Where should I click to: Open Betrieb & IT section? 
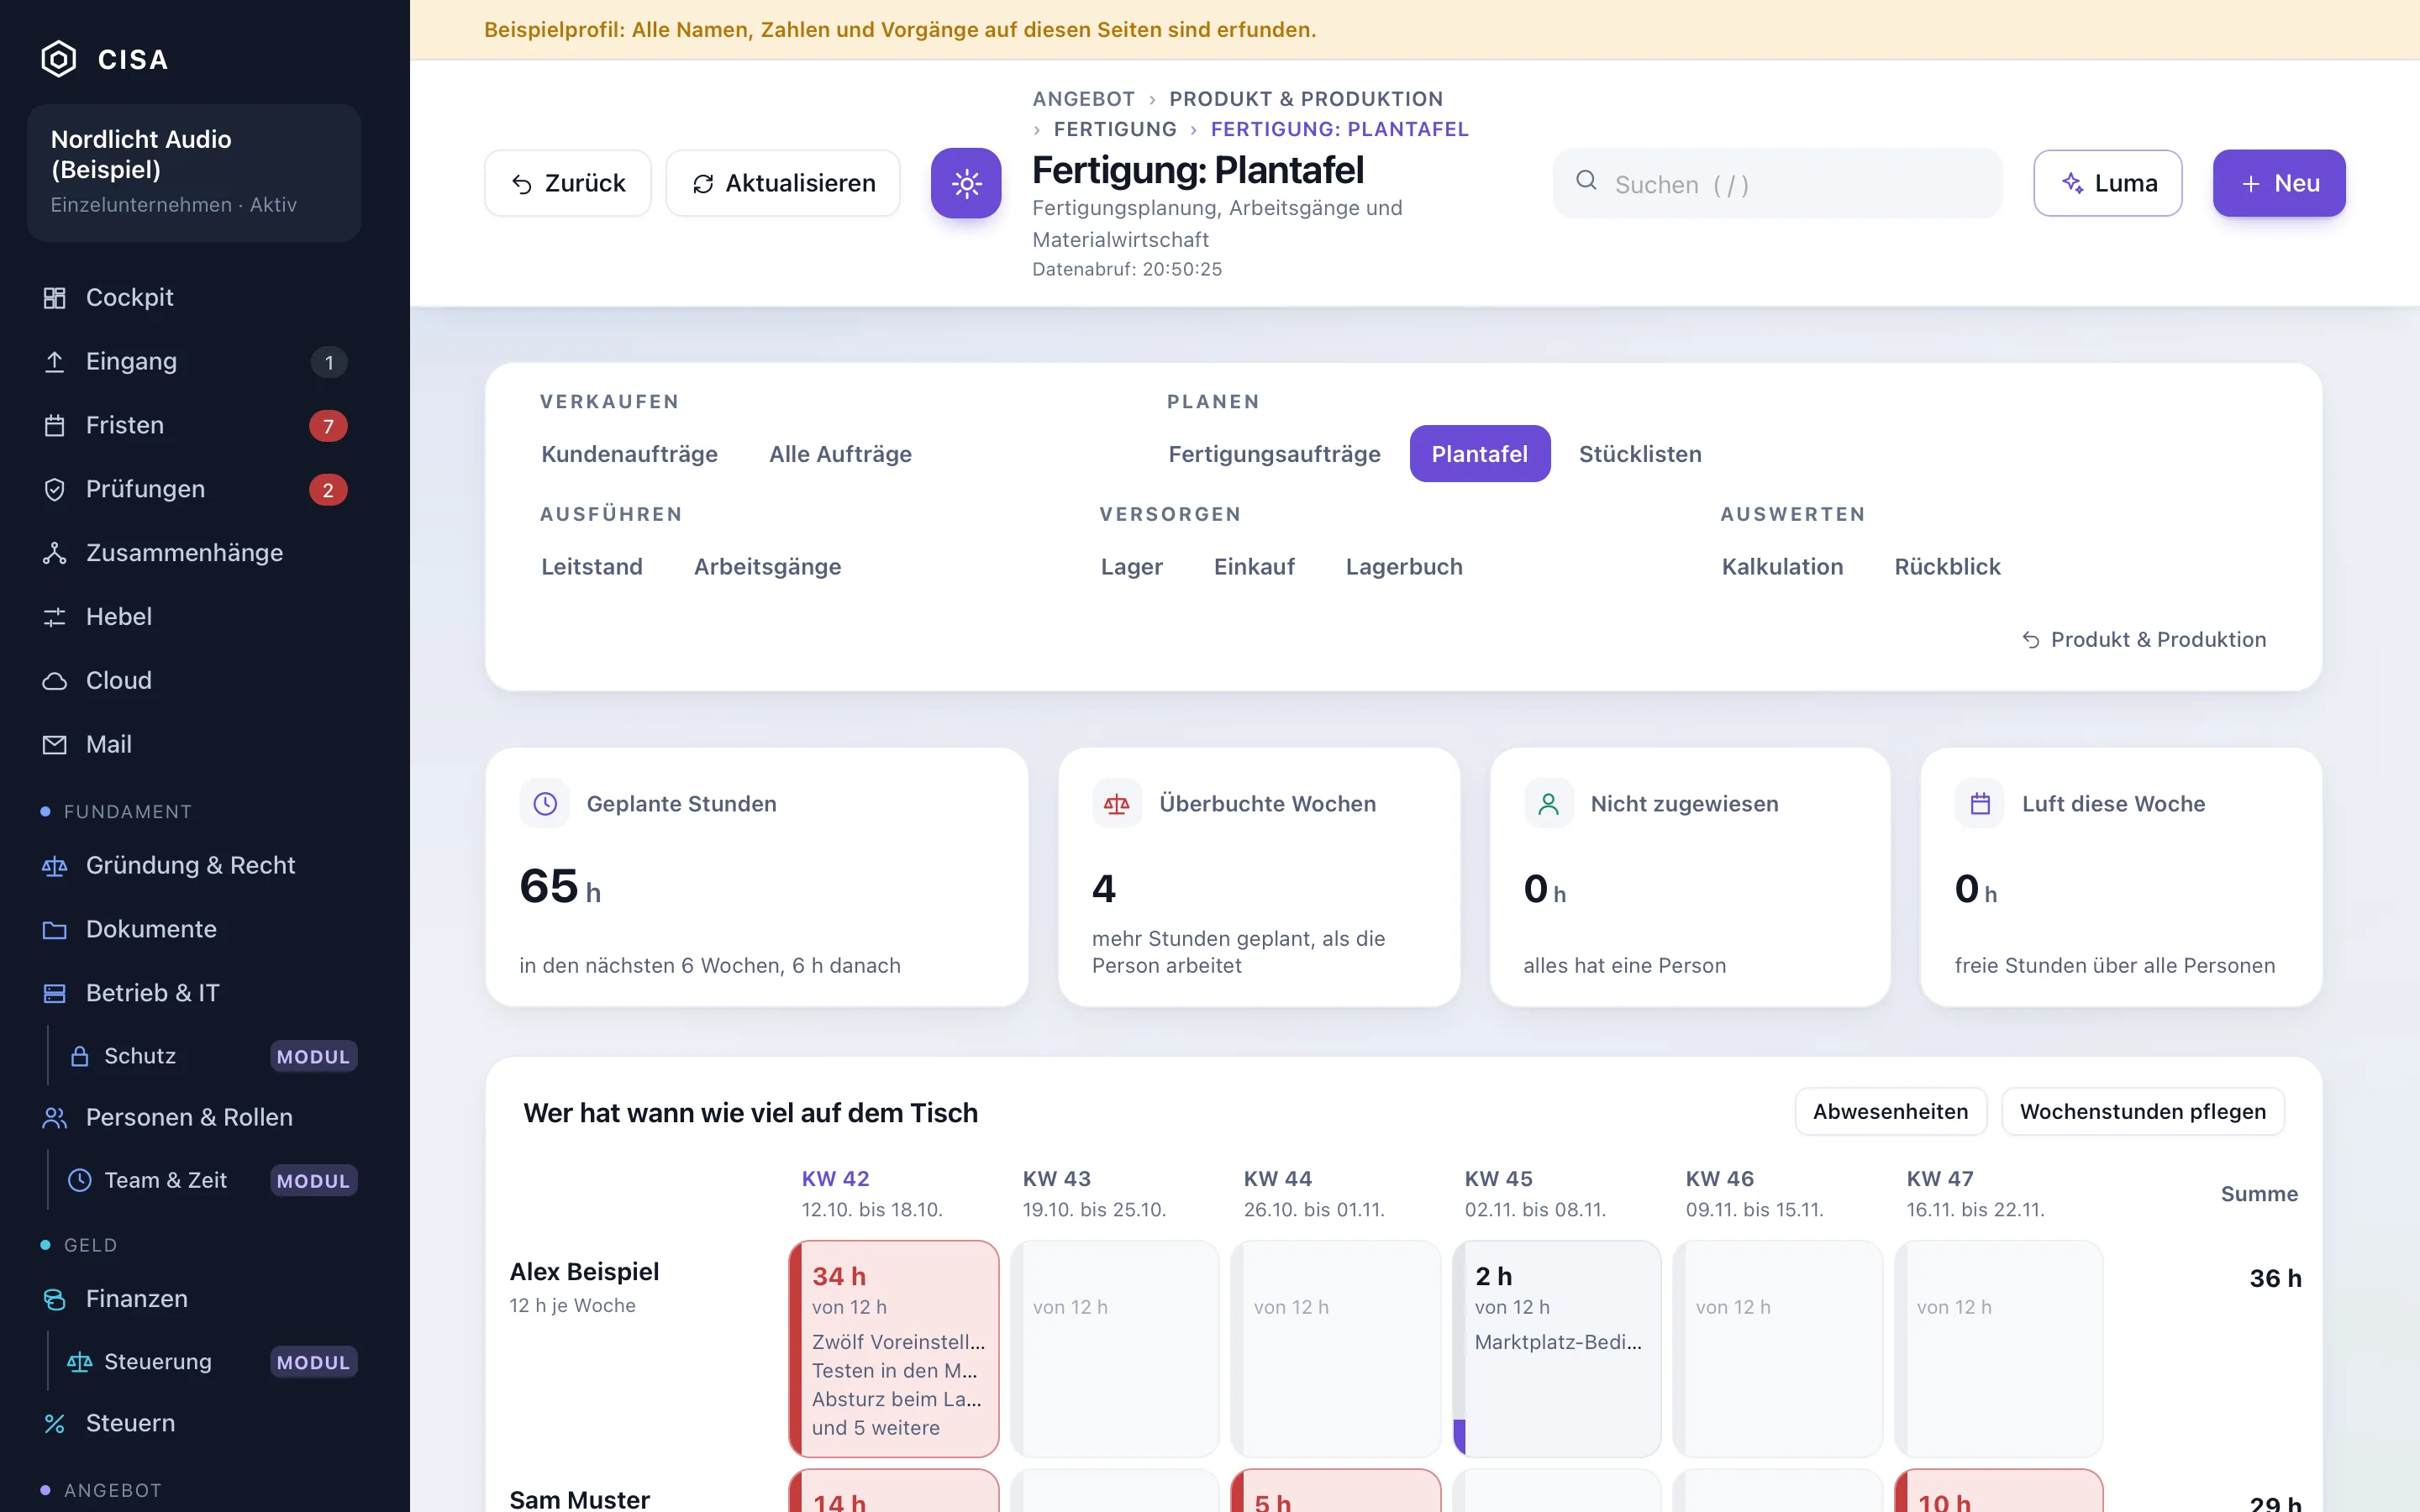194,993
